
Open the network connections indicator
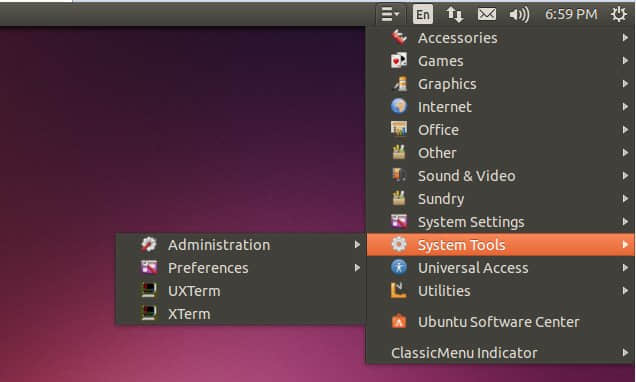pyautogui.click(x=455, y=15)
